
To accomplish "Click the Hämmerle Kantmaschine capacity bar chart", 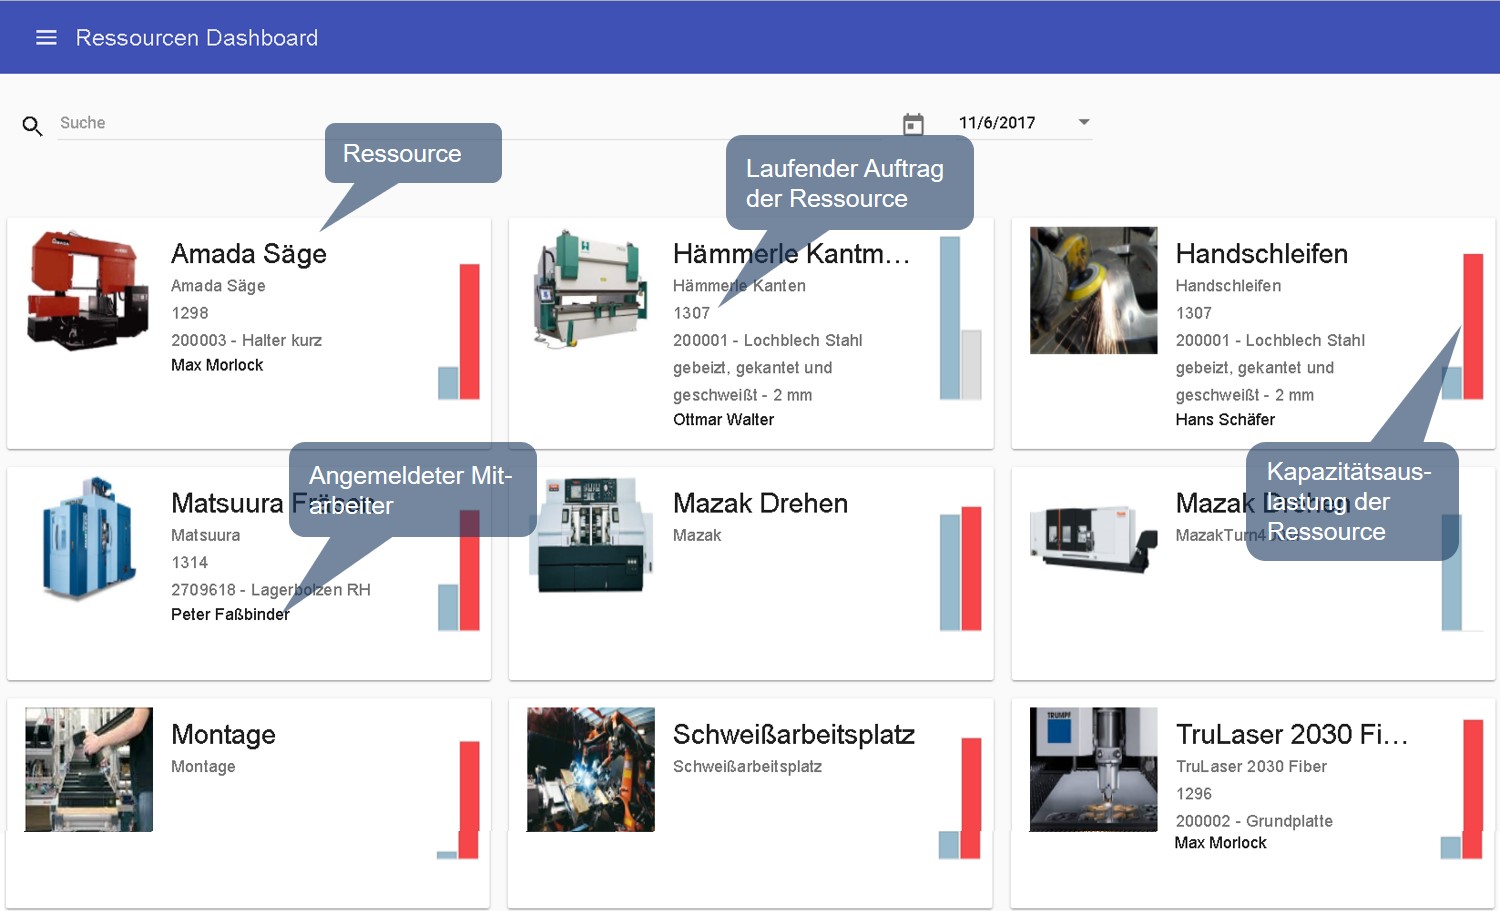I will [961, 318].
